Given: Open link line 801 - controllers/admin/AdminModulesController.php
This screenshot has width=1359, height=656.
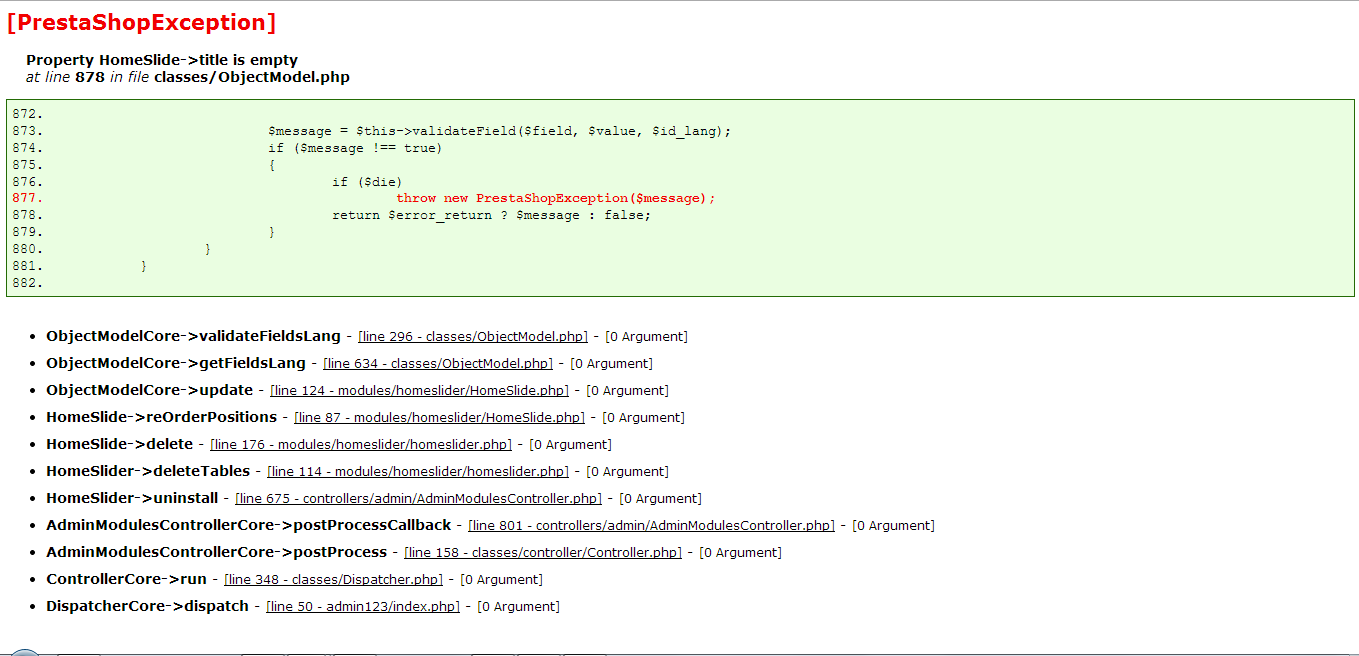Looking at the screenshot, I should 651,526.
